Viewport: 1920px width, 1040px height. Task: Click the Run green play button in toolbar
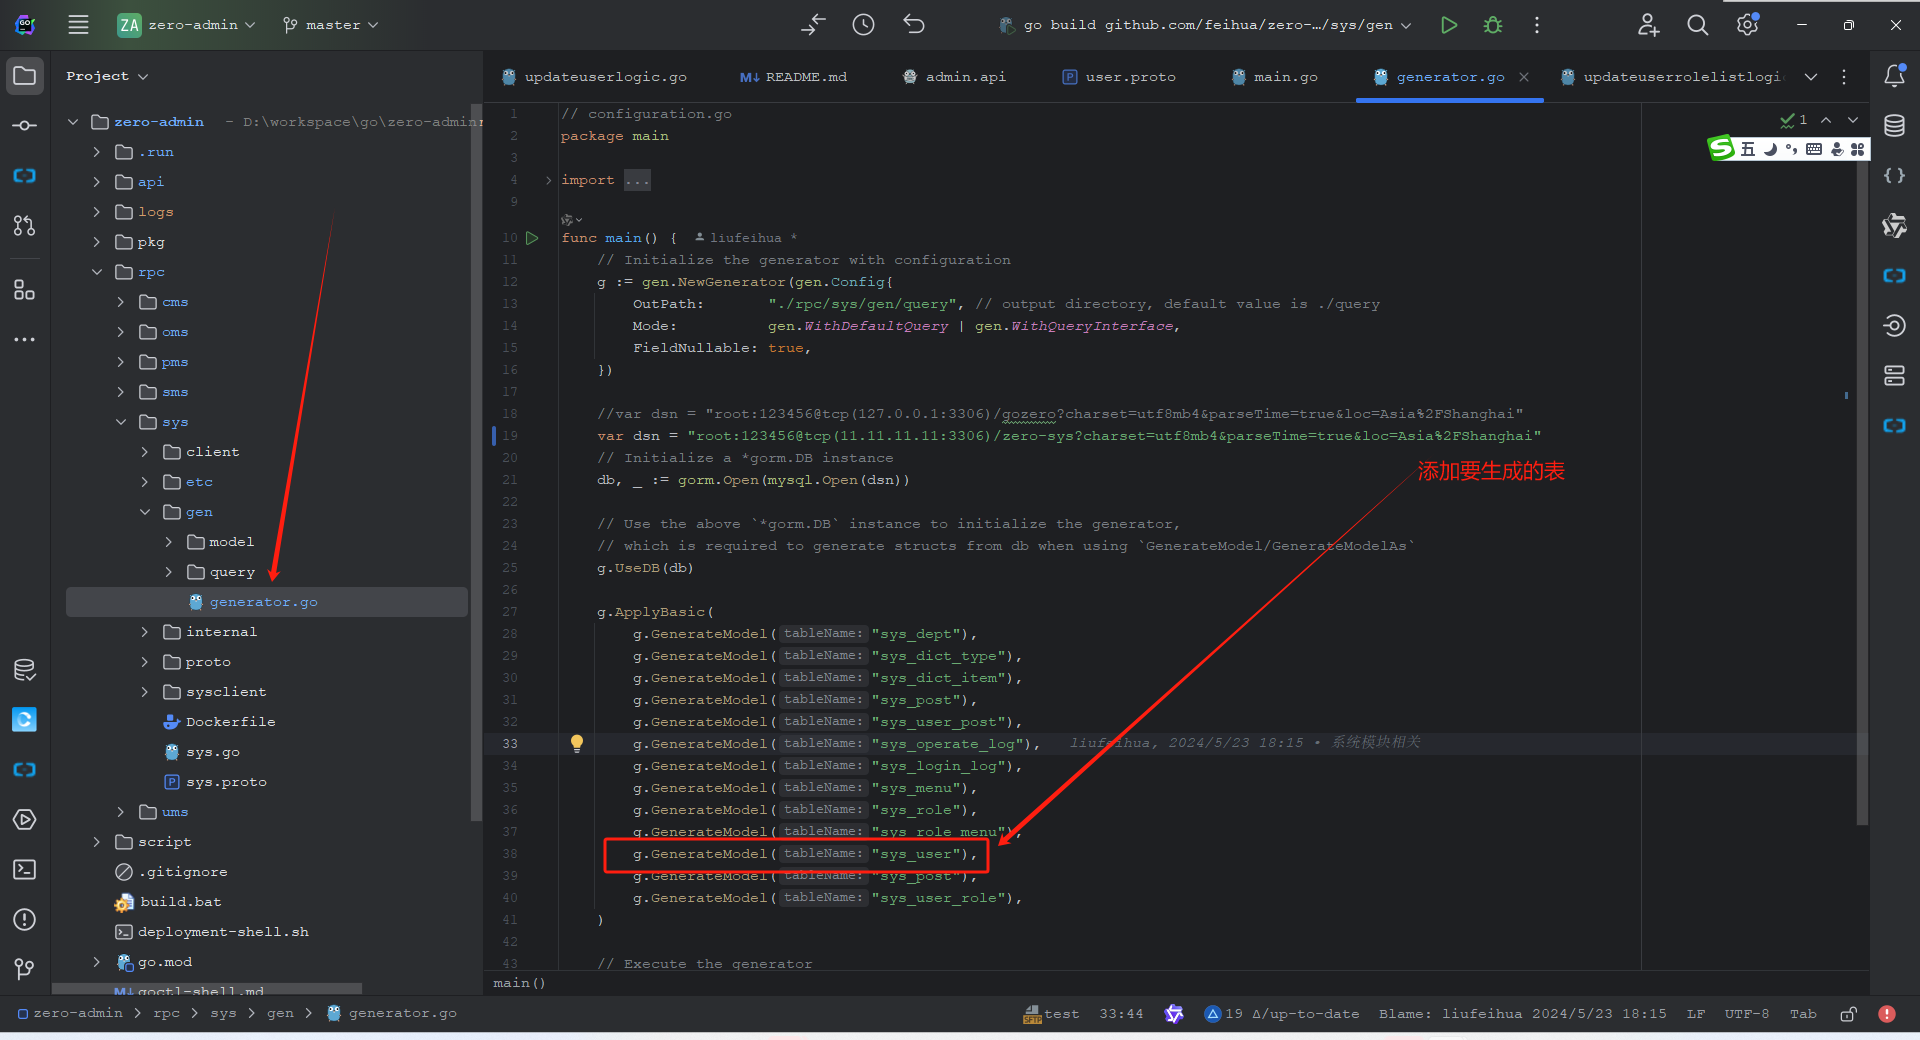[1449, 25]
